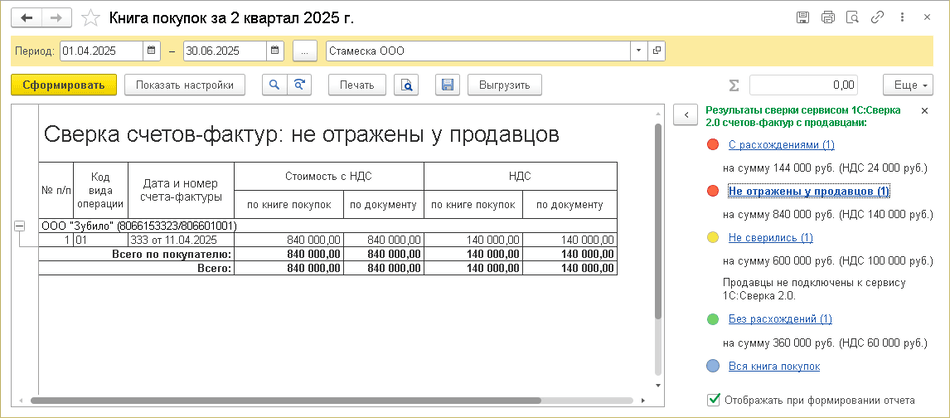Copy link using the chain icon
This screenshot has height=418, width=950.
coord(876,18)
